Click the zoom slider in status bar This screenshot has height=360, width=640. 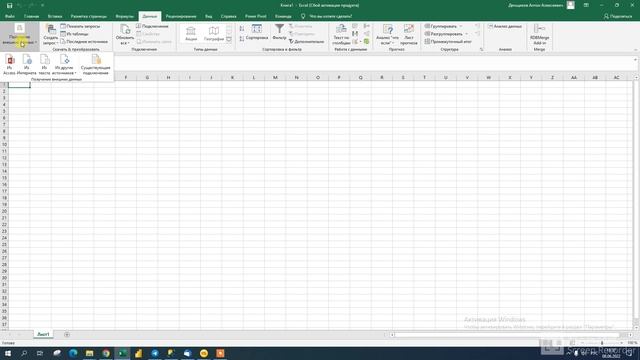(x=602, y=343)
